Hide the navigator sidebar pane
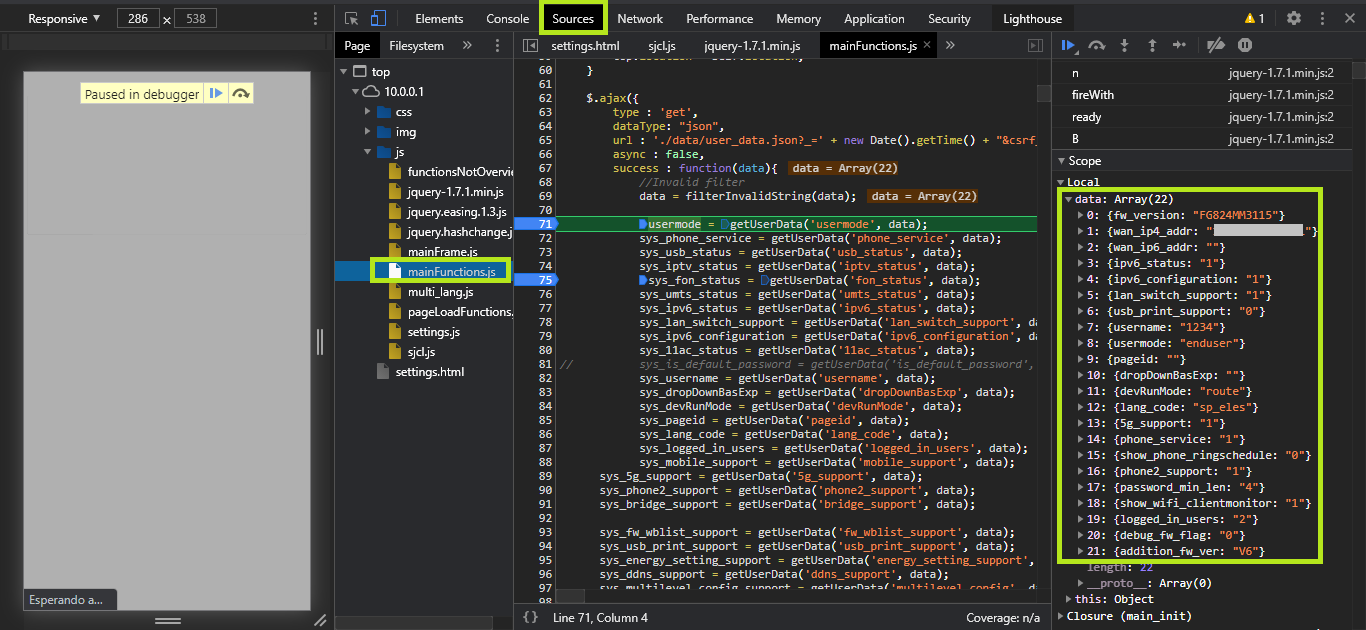 [530, 46]
